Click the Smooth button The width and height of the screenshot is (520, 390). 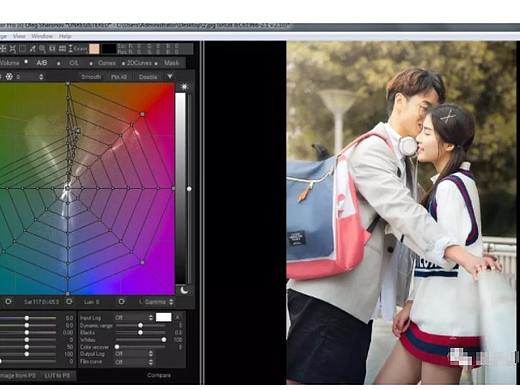click(91, 77)
